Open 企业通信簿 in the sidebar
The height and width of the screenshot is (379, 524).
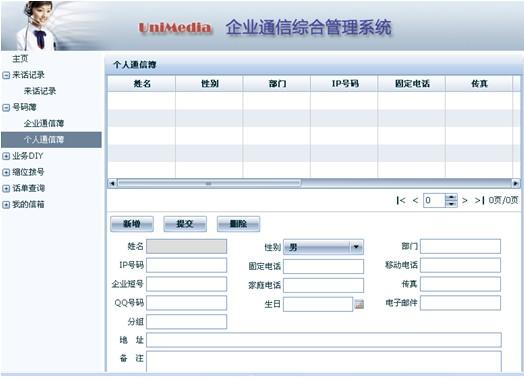(44, 123)
